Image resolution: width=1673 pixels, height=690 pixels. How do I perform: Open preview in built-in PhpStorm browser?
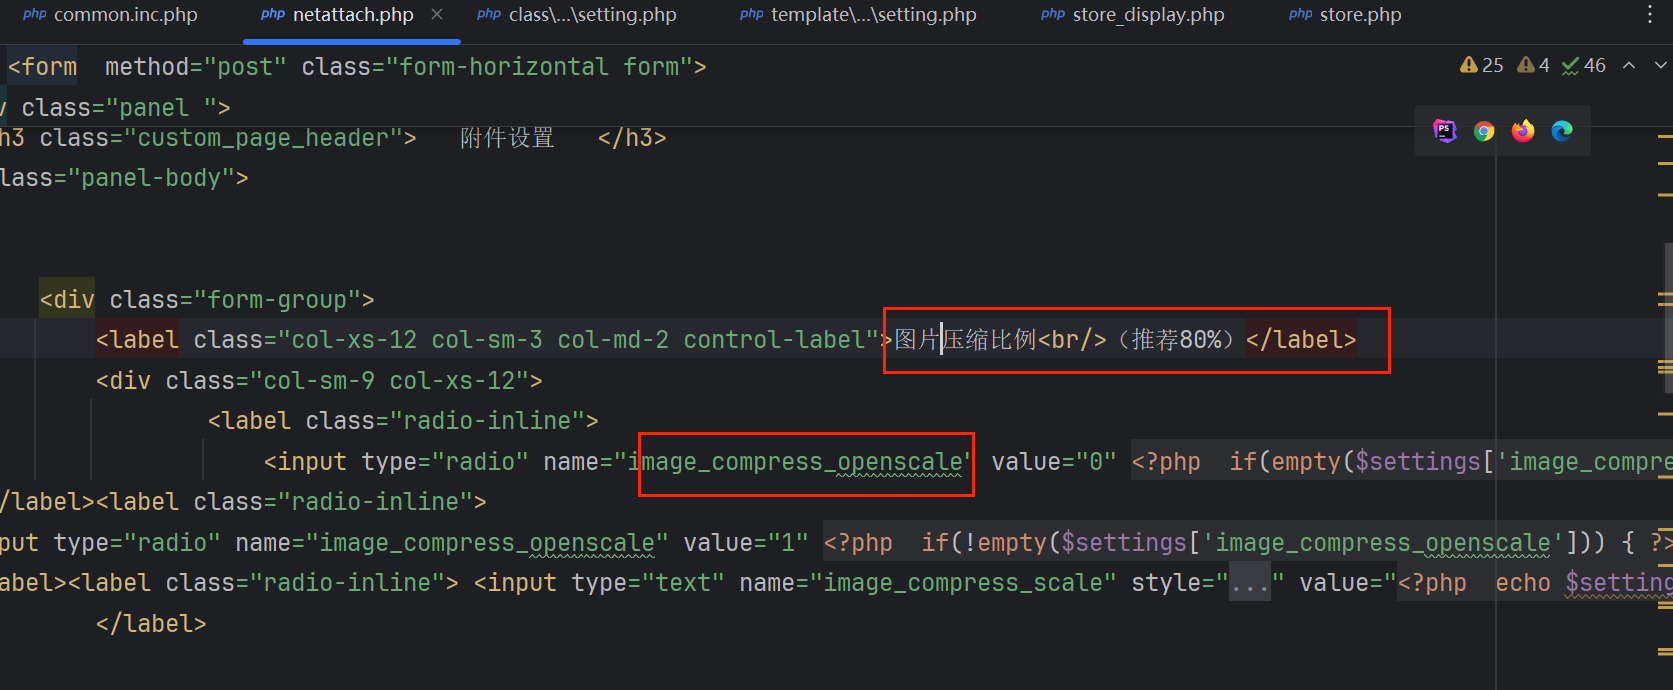click(1444, 131)
